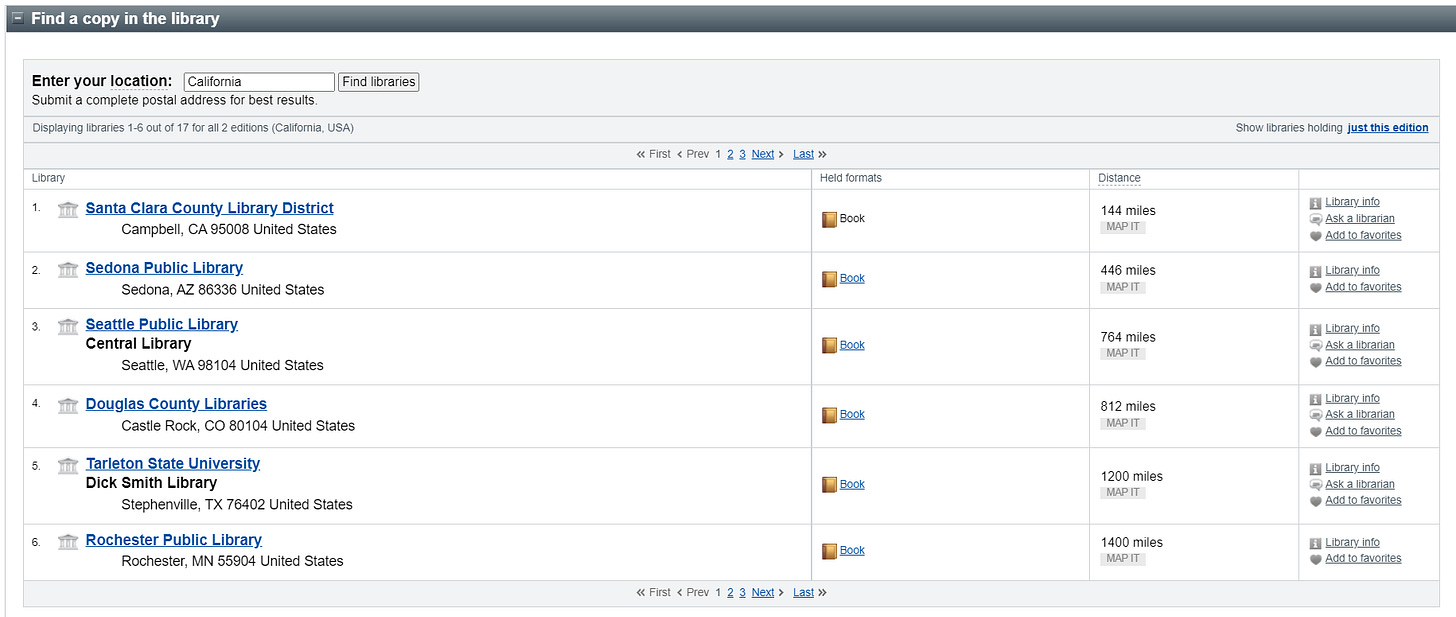Image resolution: width=1456 pixels, height=617 pixels.
Task: Open Tarleton State University link
Action: click(x=173, y=463)
